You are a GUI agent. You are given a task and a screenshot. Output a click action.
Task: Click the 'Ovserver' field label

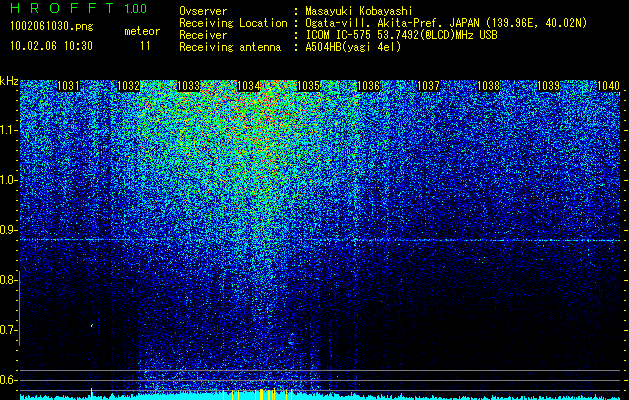click(x=203, y=11)
